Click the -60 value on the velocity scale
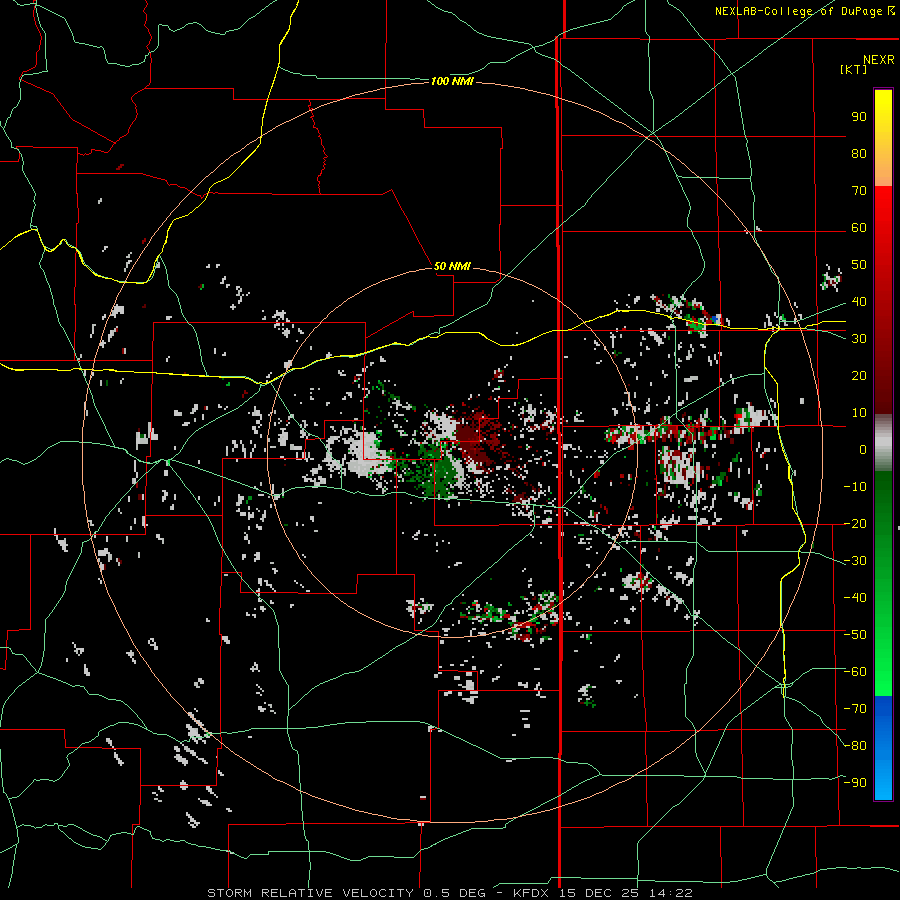 [855, 672]
